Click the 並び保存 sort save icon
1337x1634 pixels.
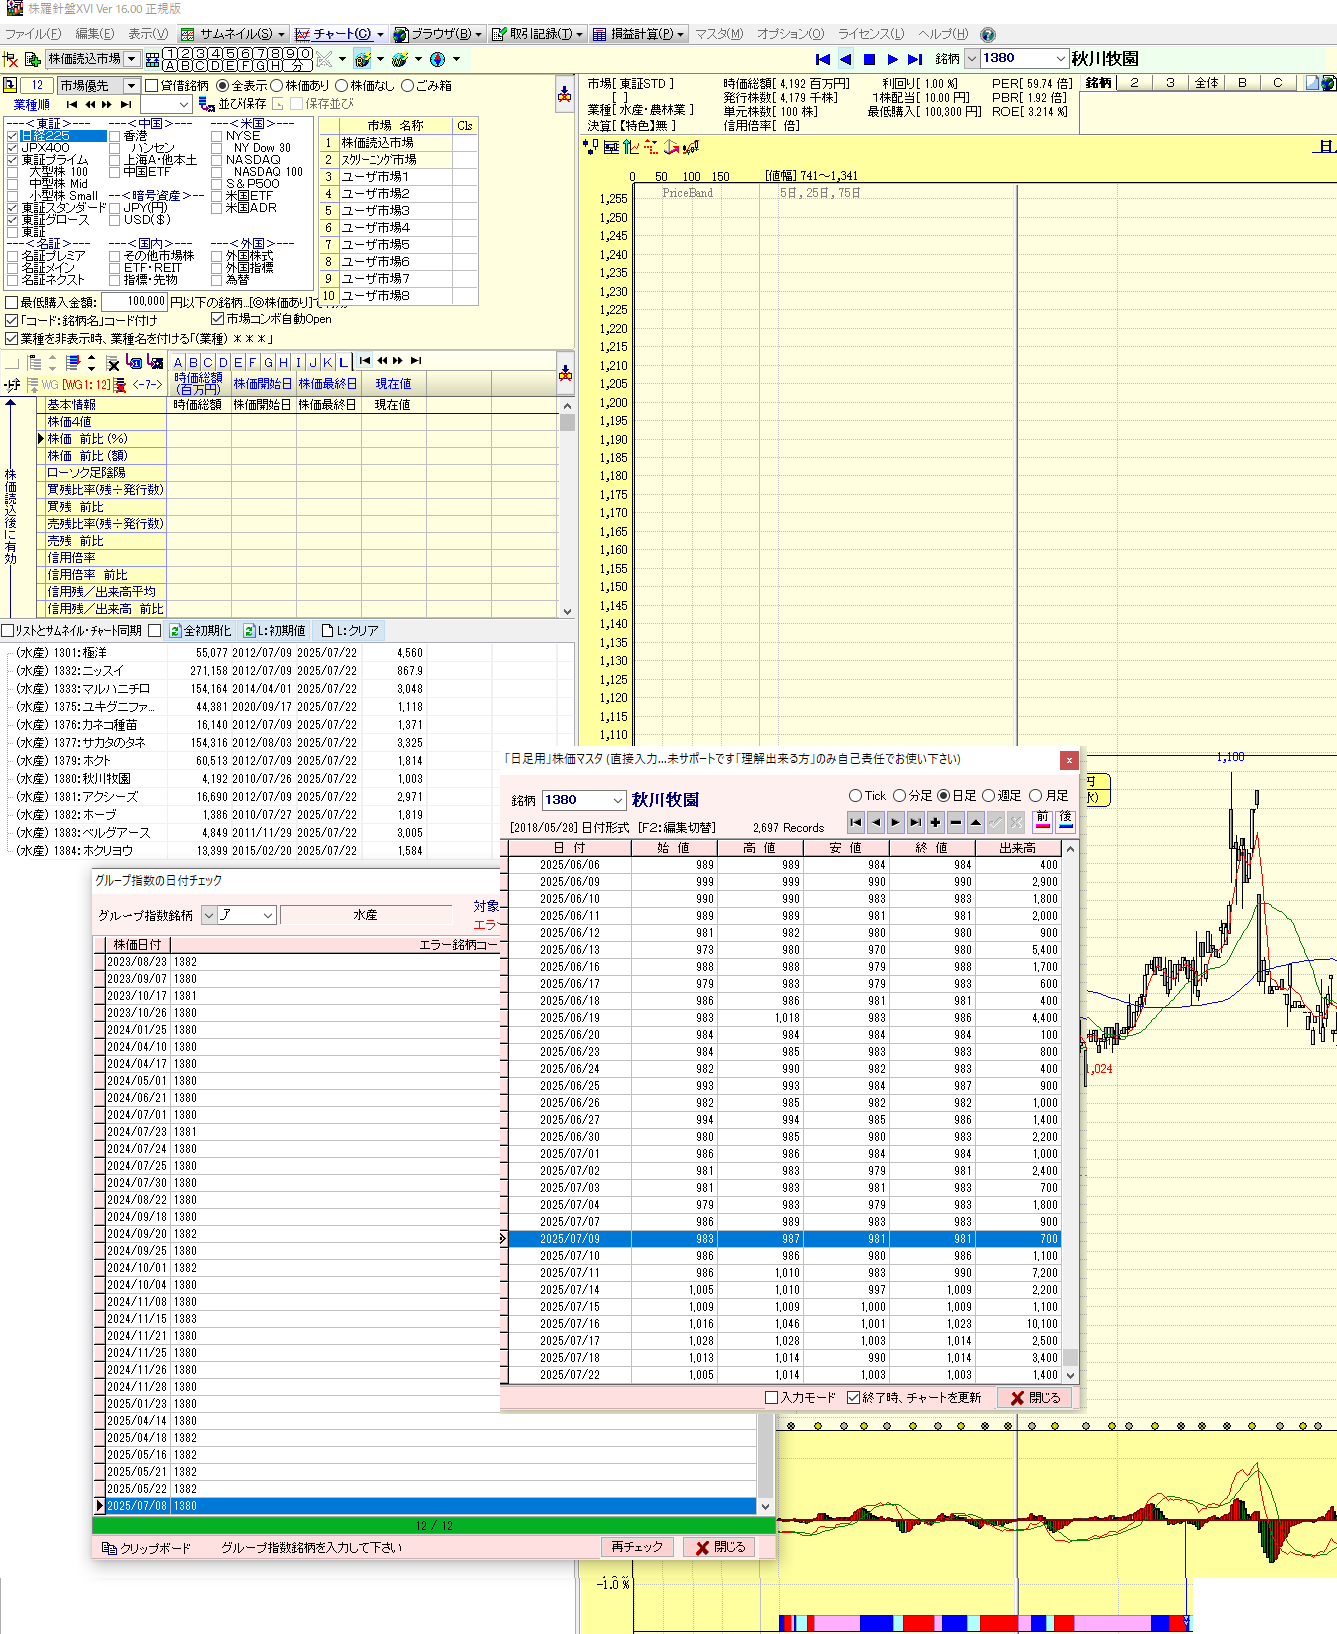coord(206,103)
